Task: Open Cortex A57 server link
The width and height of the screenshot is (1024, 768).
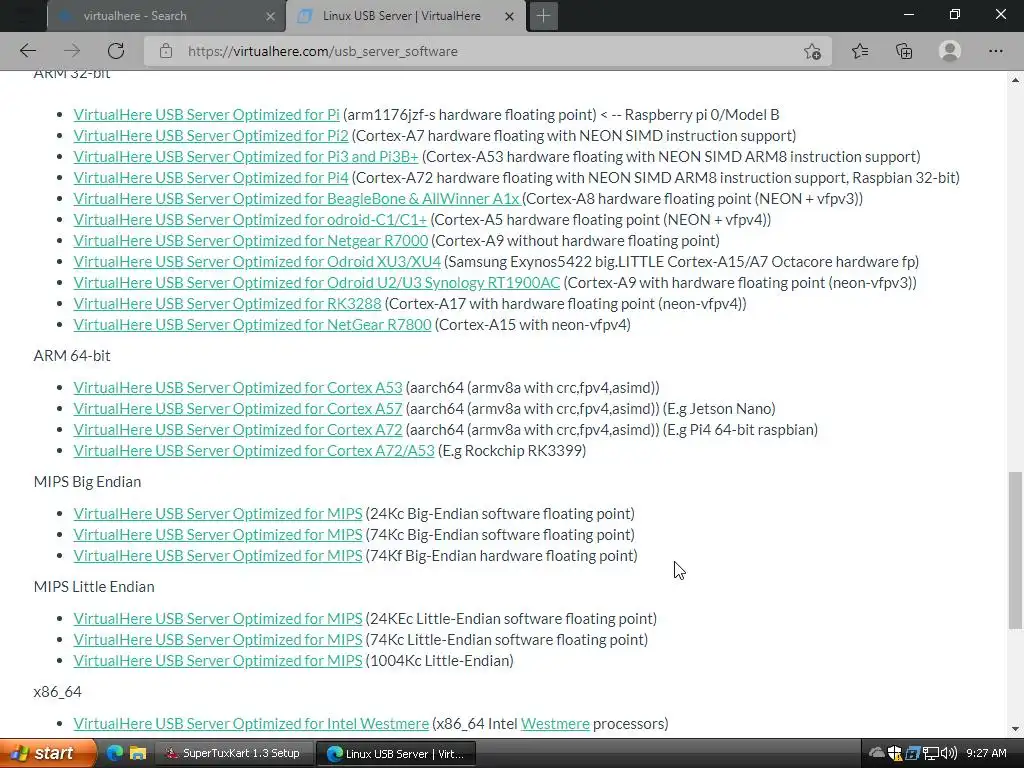Action: [238, 408]
